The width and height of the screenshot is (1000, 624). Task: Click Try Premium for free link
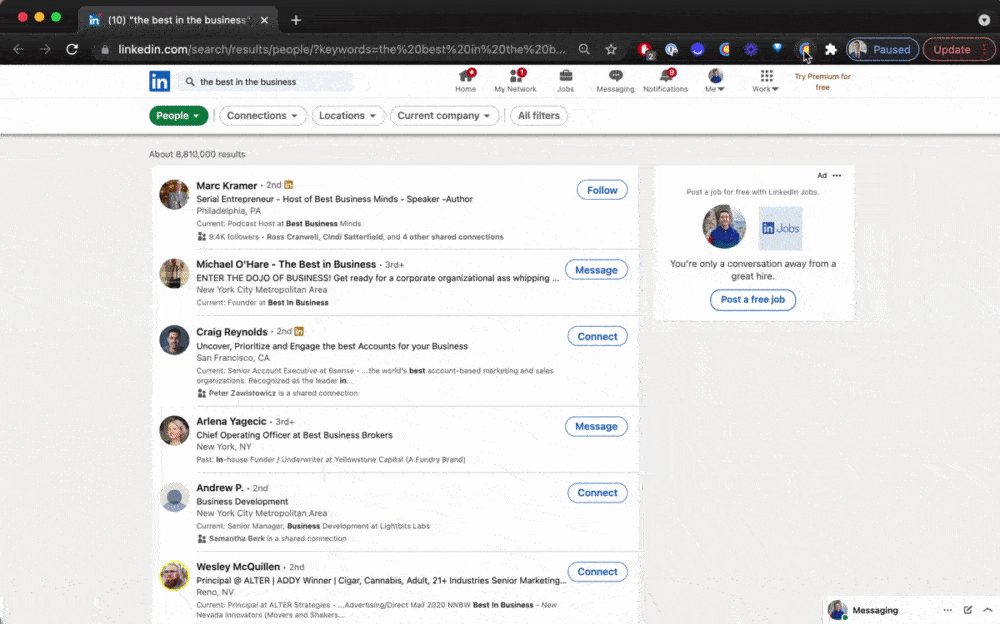(x=823, y=82)
